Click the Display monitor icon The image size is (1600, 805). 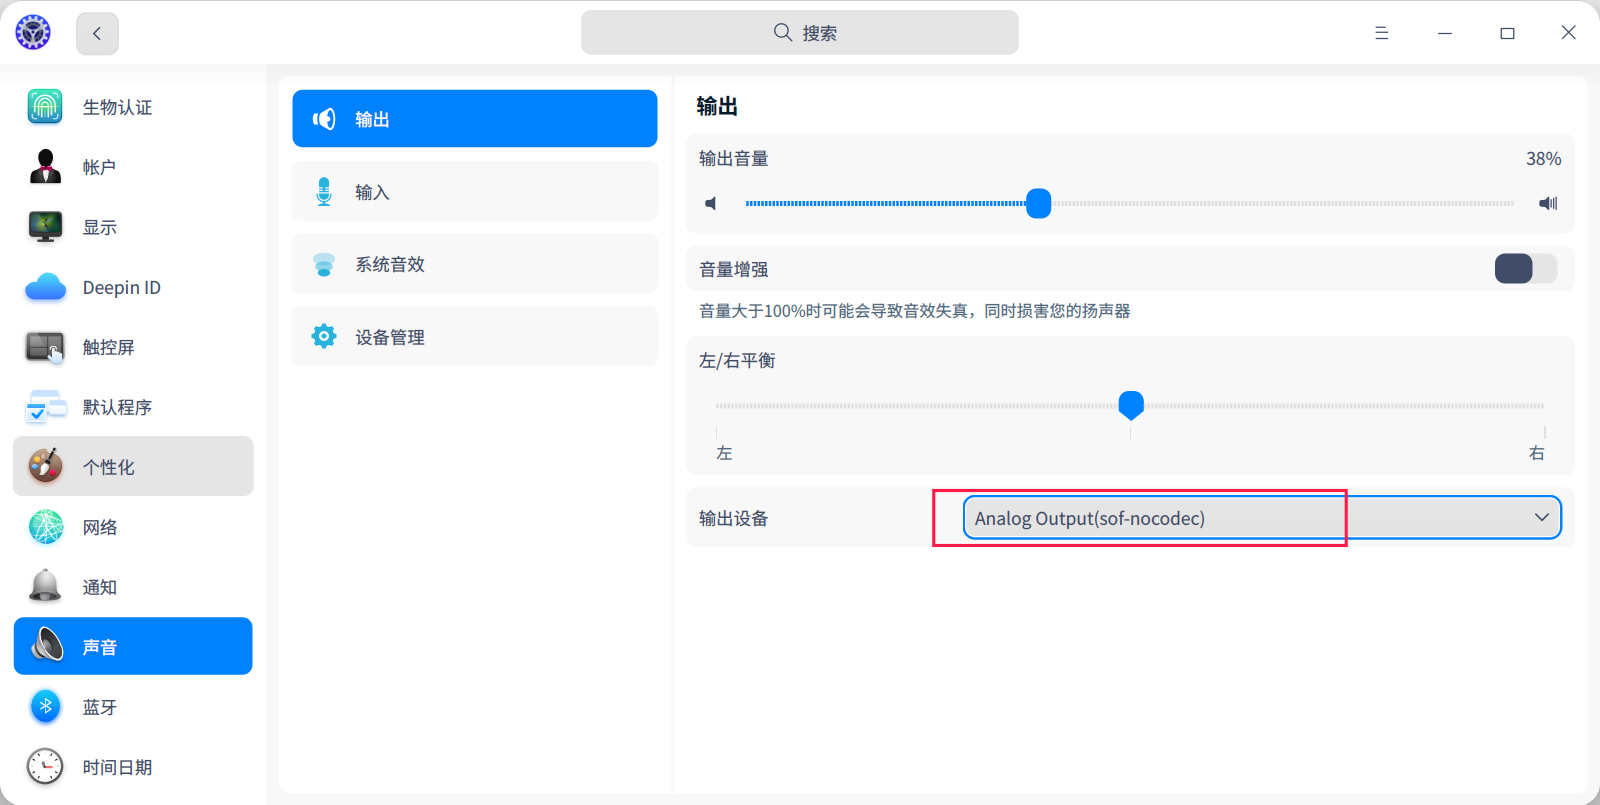[x=45, y=227]
